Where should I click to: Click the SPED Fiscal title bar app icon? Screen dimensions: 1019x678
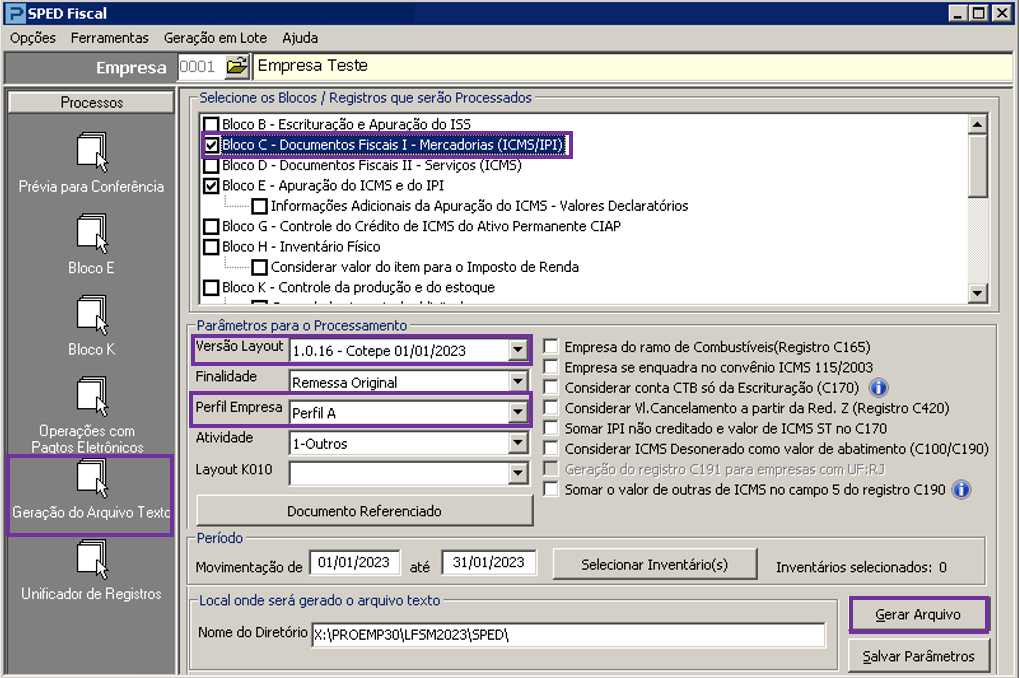tap(14, 13)
